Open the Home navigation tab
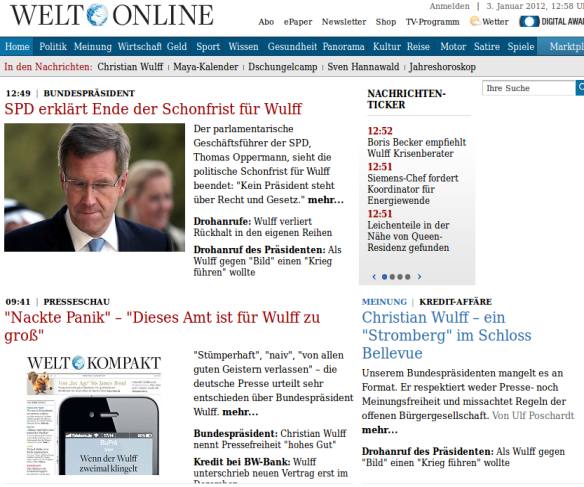The image size is (584, 487). 17,47
